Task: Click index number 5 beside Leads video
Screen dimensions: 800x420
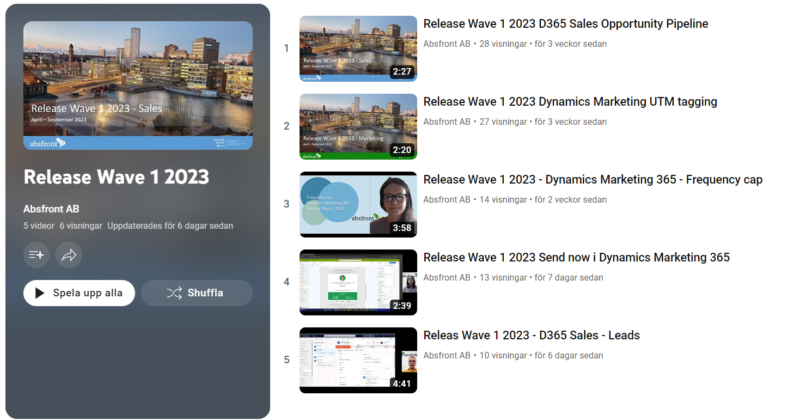Action: pos(286,360)
